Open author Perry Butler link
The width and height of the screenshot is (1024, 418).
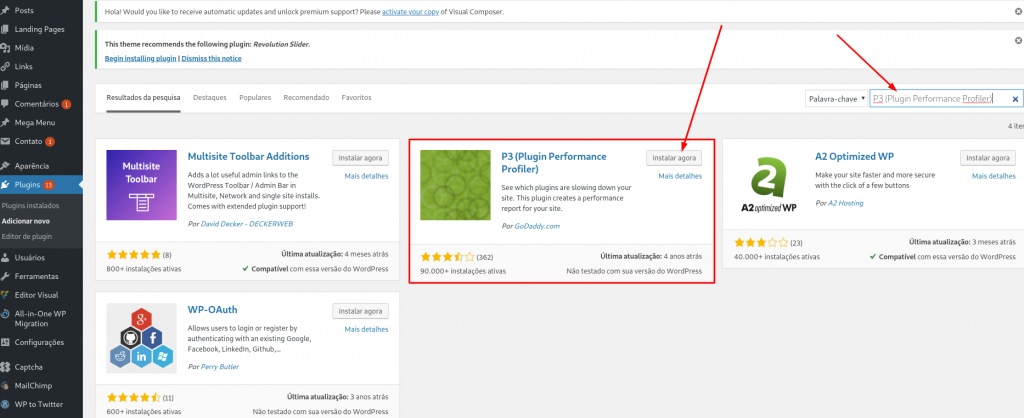(219, 366)
